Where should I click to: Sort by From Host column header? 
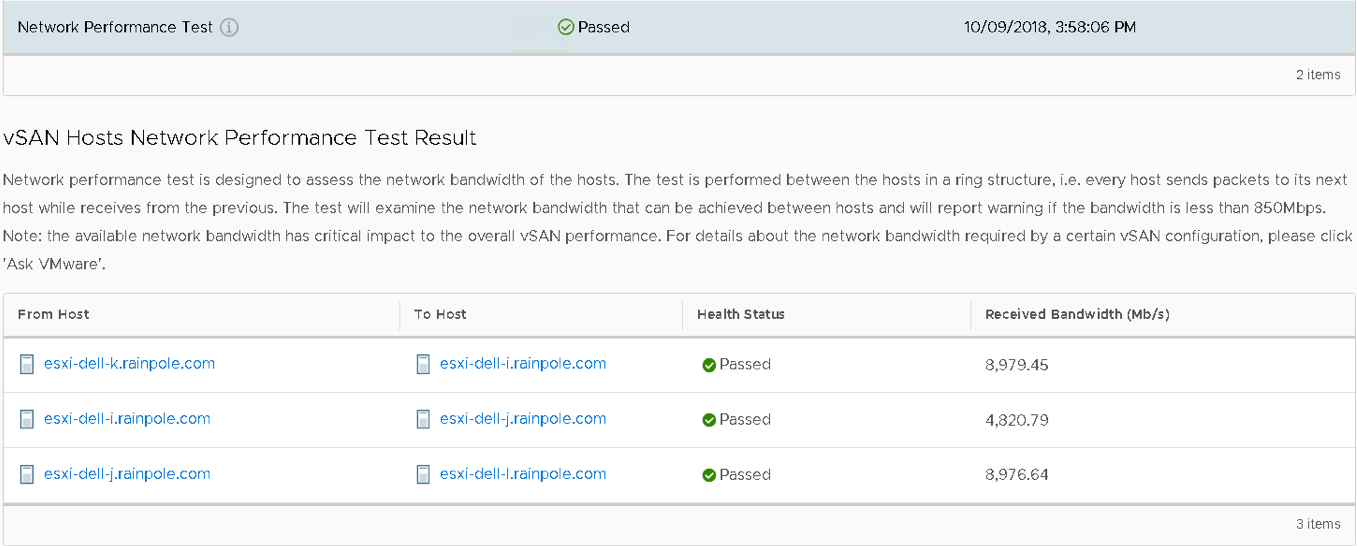[54, 314]
